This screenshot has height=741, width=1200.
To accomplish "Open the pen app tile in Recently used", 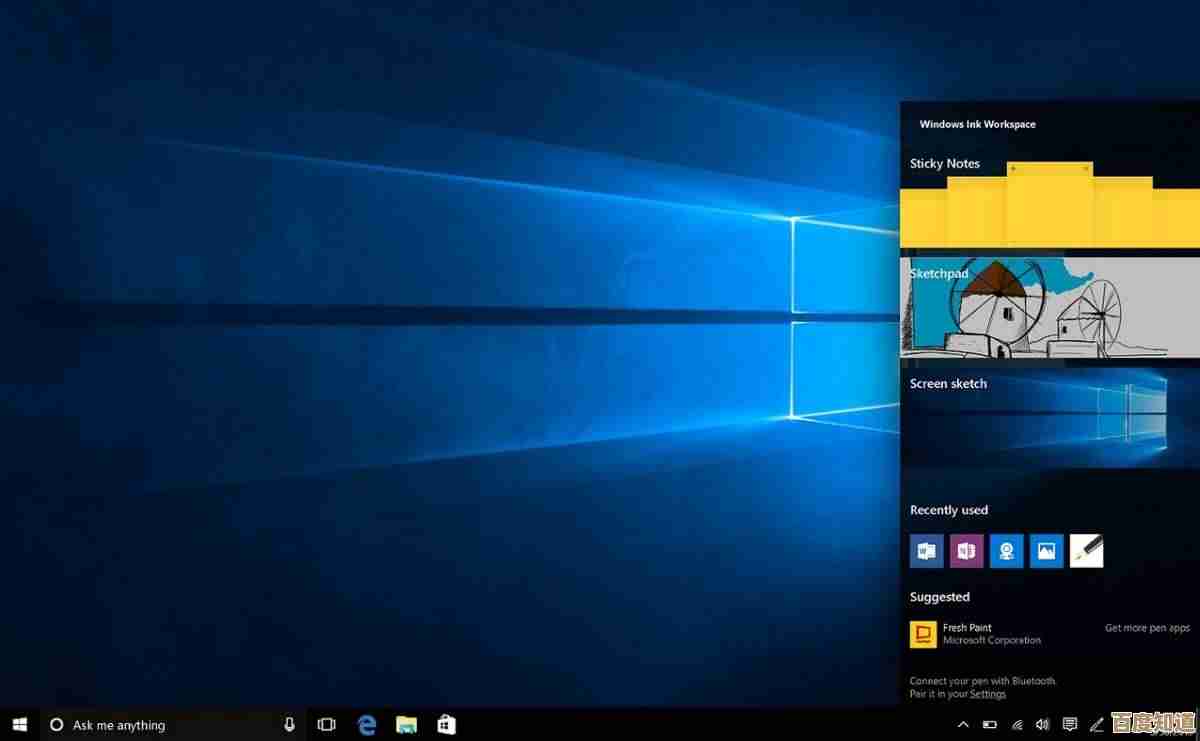I will (1086, 551).
